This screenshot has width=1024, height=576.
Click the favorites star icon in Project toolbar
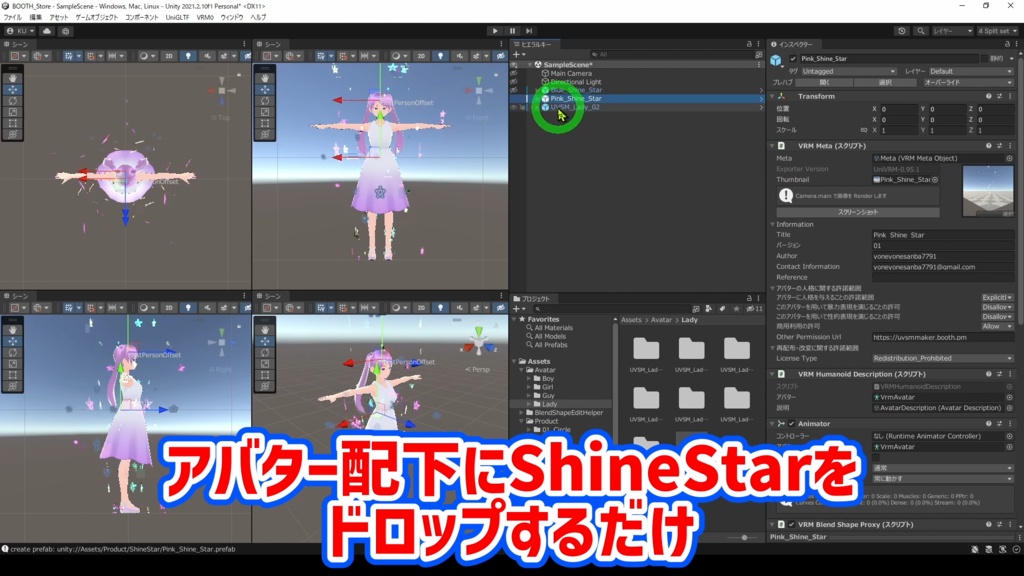coord(735,308)
